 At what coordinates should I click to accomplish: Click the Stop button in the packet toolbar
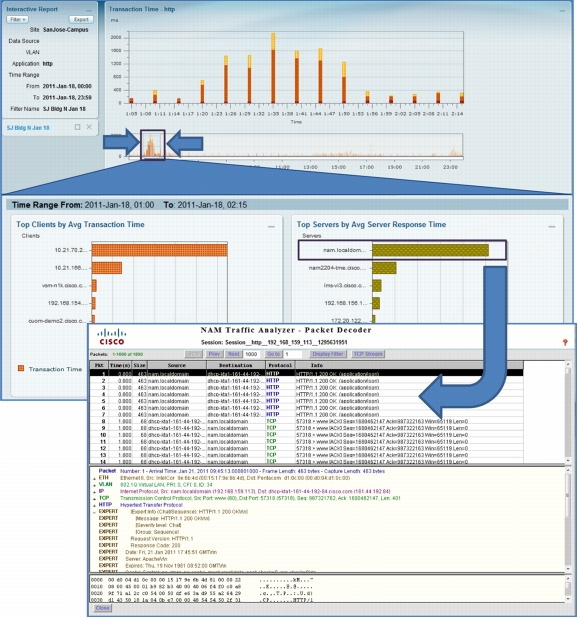pyautogui.click(x=193, y=354)
